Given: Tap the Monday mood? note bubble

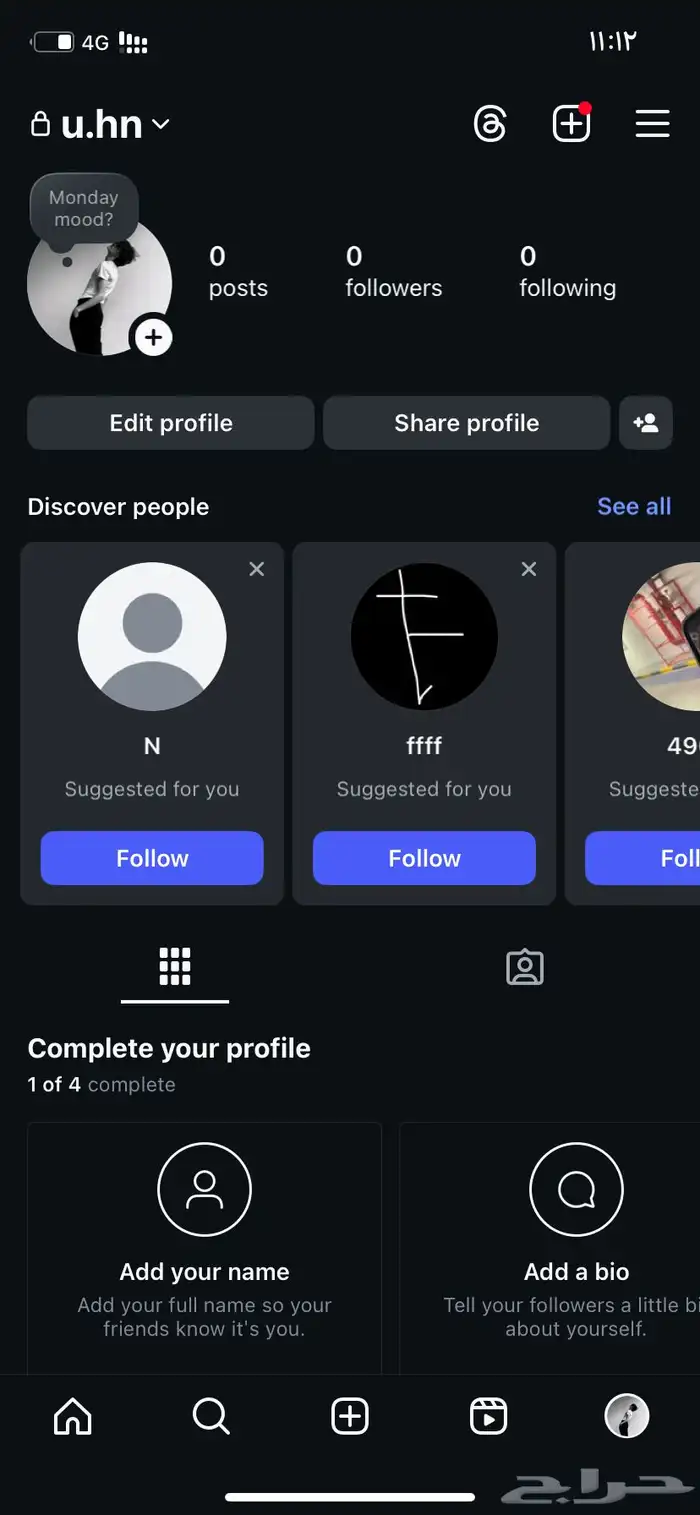Looking at the screenshot, I should [84, 208].
